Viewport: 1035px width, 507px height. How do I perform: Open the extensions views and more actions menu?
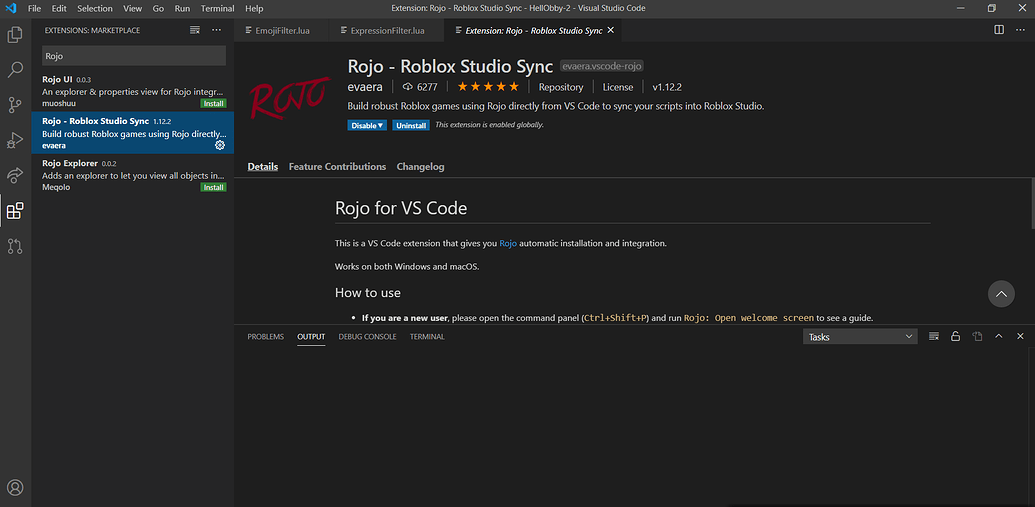[217, 30]
